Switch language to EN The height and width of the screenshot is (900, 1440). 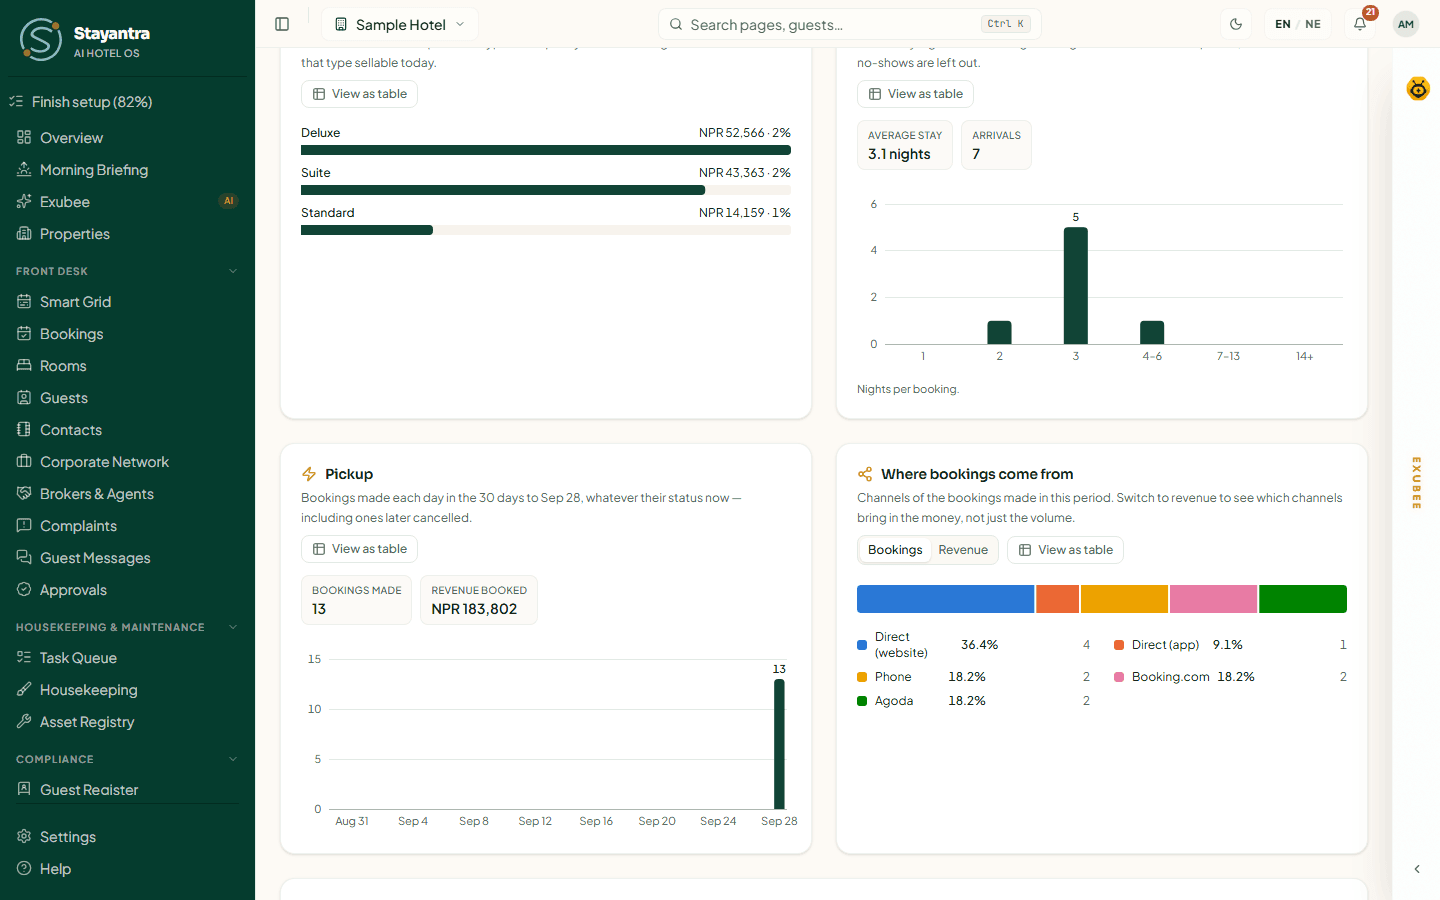(x=1282, y=24)
